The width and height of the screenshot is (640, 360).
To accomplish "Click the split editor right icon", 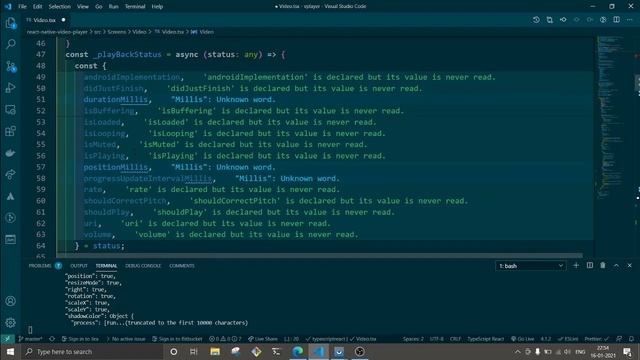I will (x=616, y=20).
